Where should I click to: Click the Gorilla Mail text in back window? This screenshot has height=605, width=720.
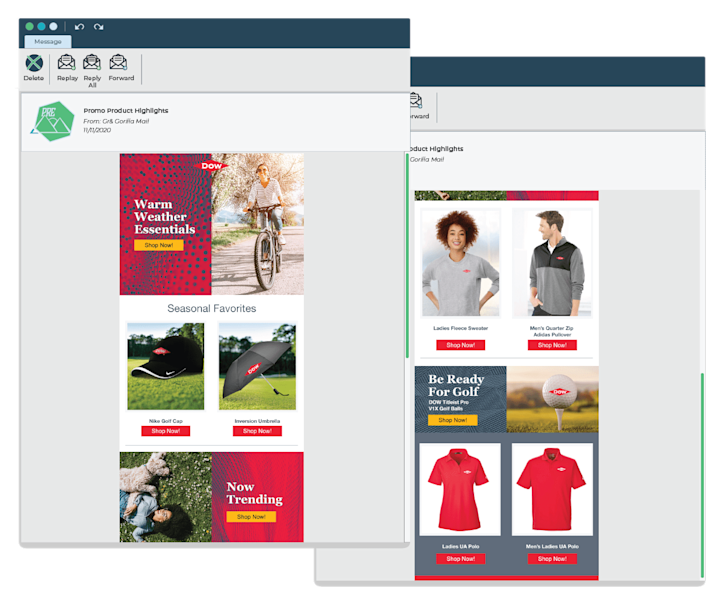tap(427, 159)
